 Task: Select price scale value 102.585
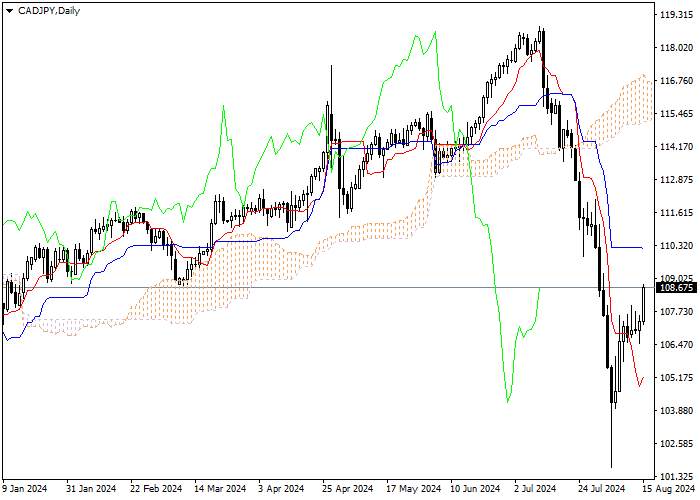(x=676, y=444)
